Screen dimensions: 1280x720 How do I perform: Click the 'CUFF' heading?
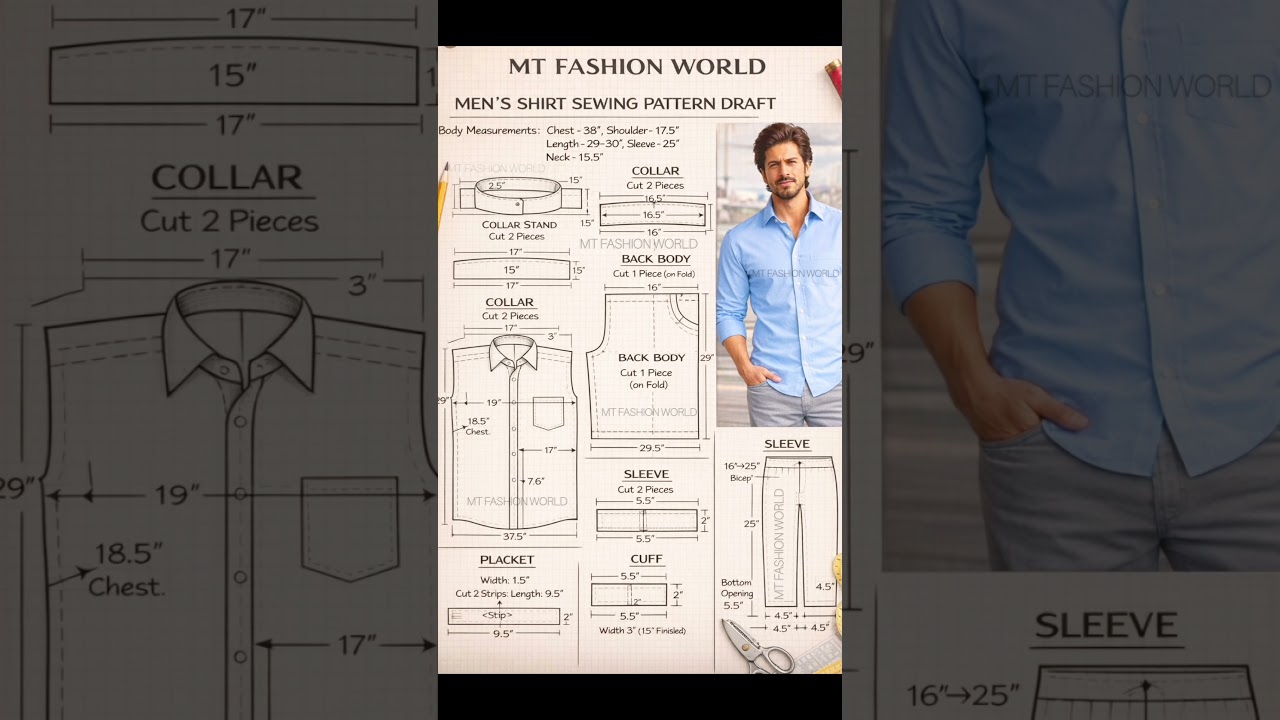point(647,559)
